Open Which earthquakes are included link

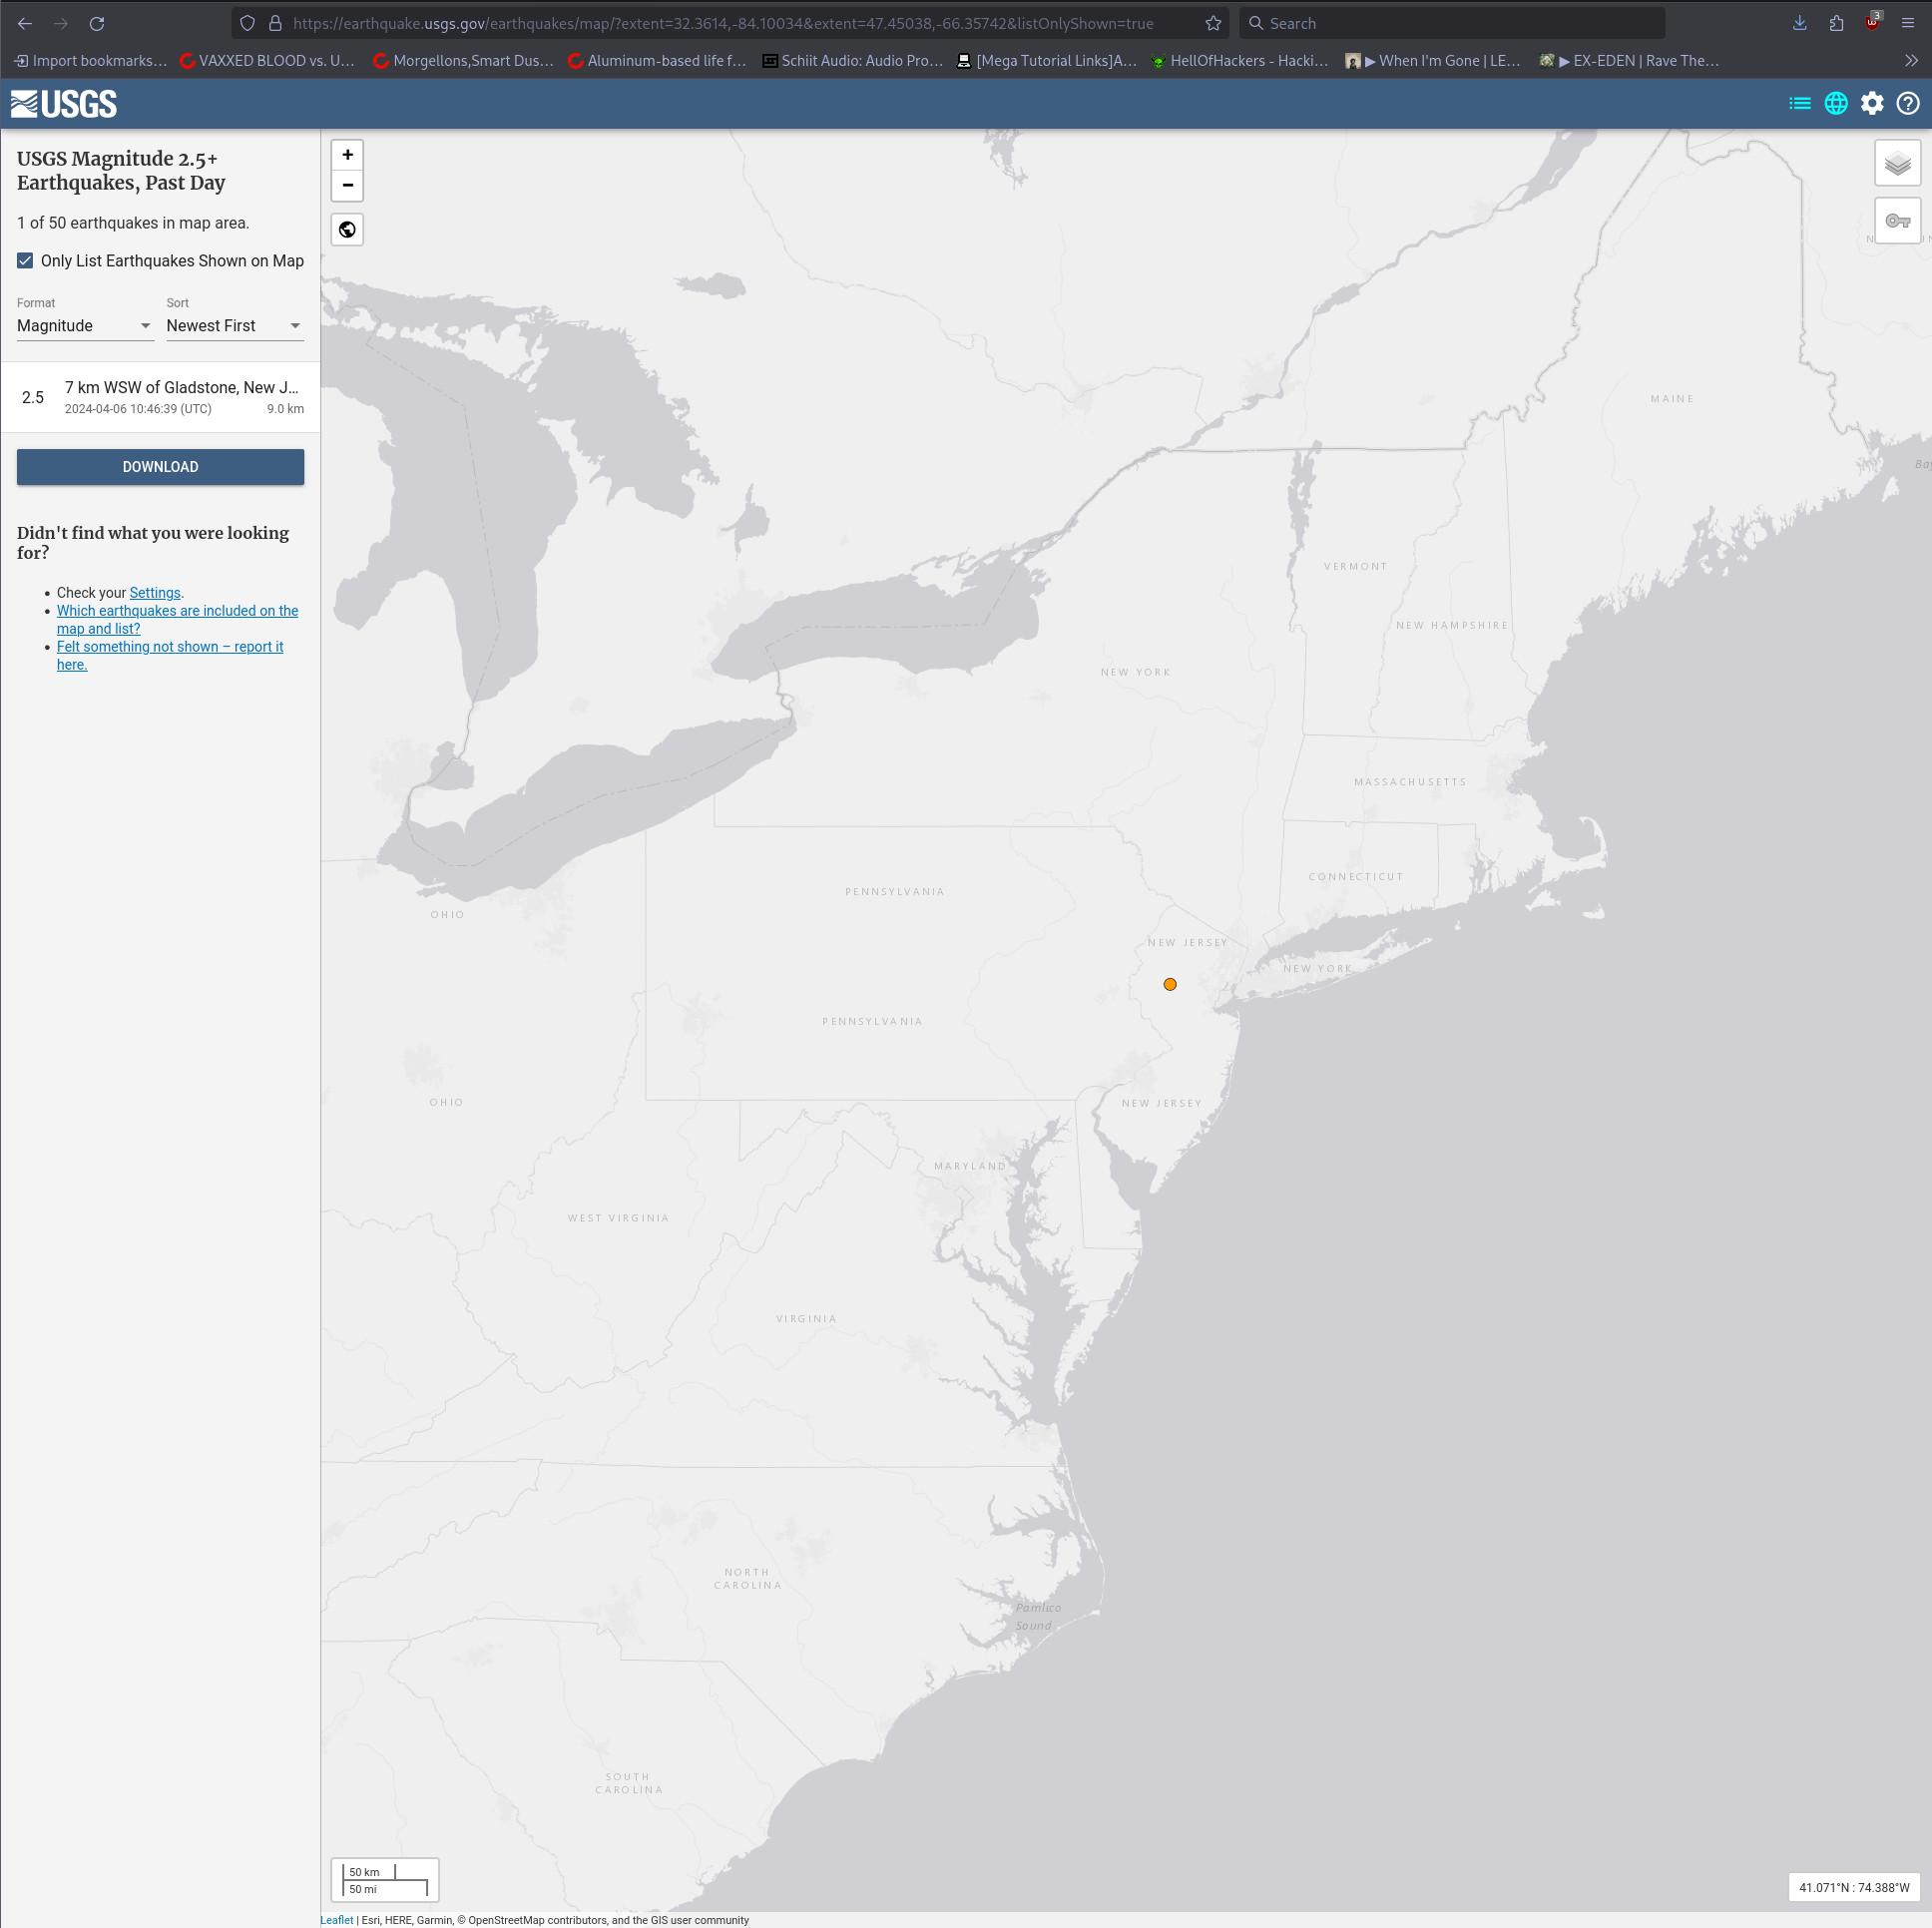pos(177,620)
